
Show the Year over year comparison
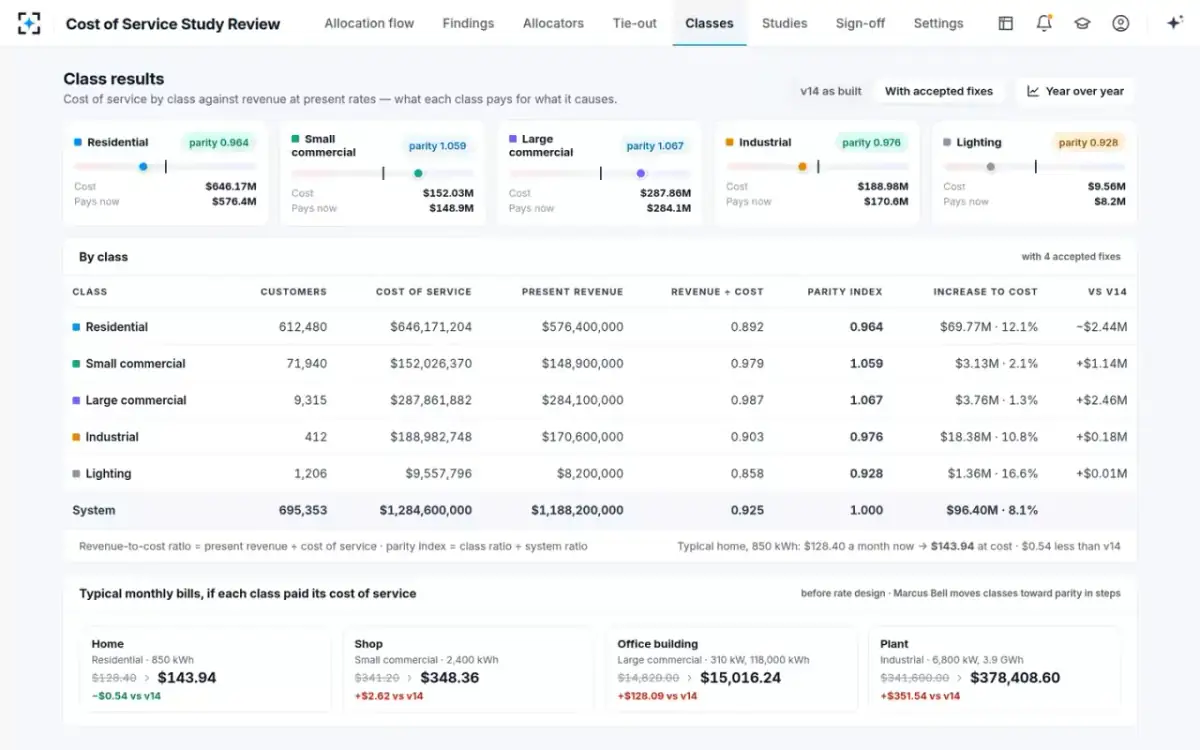pyautogui.click(x=1075, y=91)
